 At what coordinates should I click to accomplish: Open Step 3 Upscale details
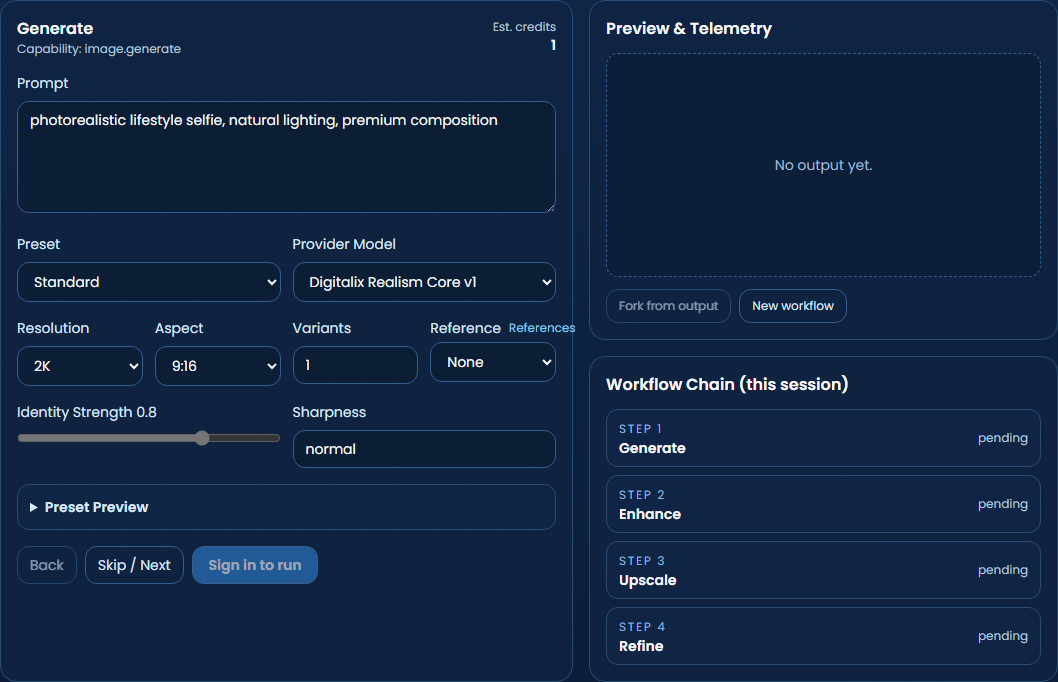tap(823, 569)
